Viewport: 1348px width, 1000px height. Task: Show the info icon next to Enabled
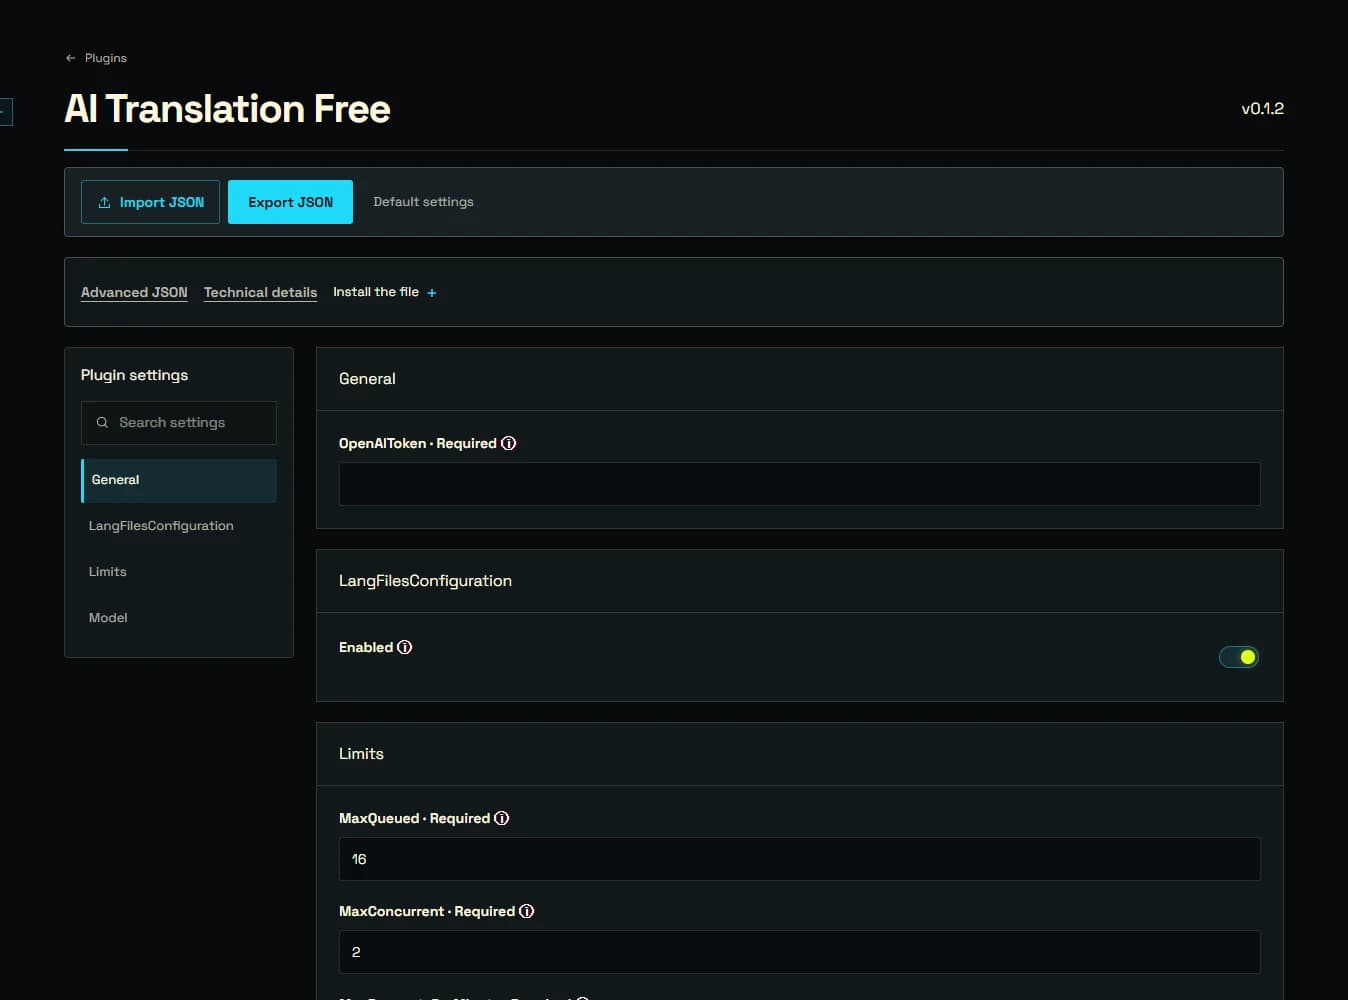pos(405,647)
